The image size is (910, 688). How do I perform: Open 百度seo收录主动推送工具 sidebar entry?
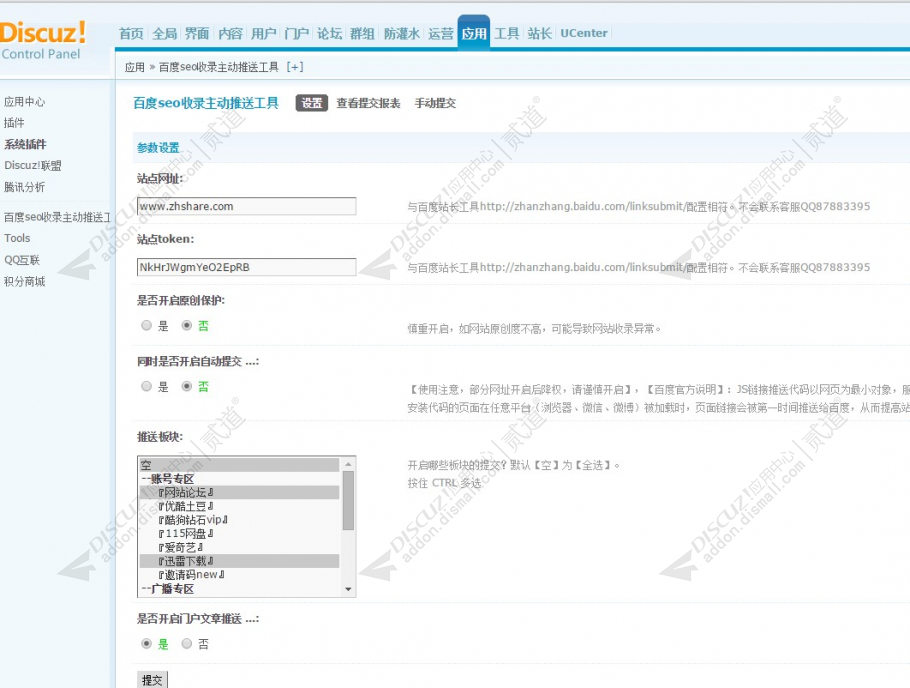pyautogui.click(x=57, y=217)
